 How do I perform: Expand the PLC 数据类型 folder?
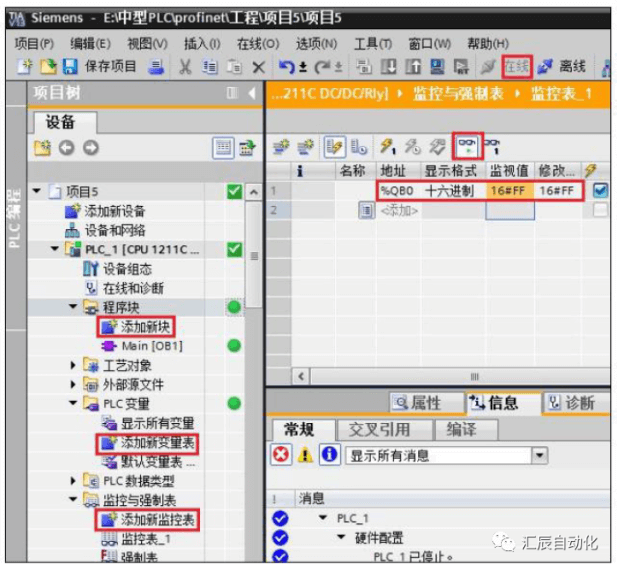point(73,481)
